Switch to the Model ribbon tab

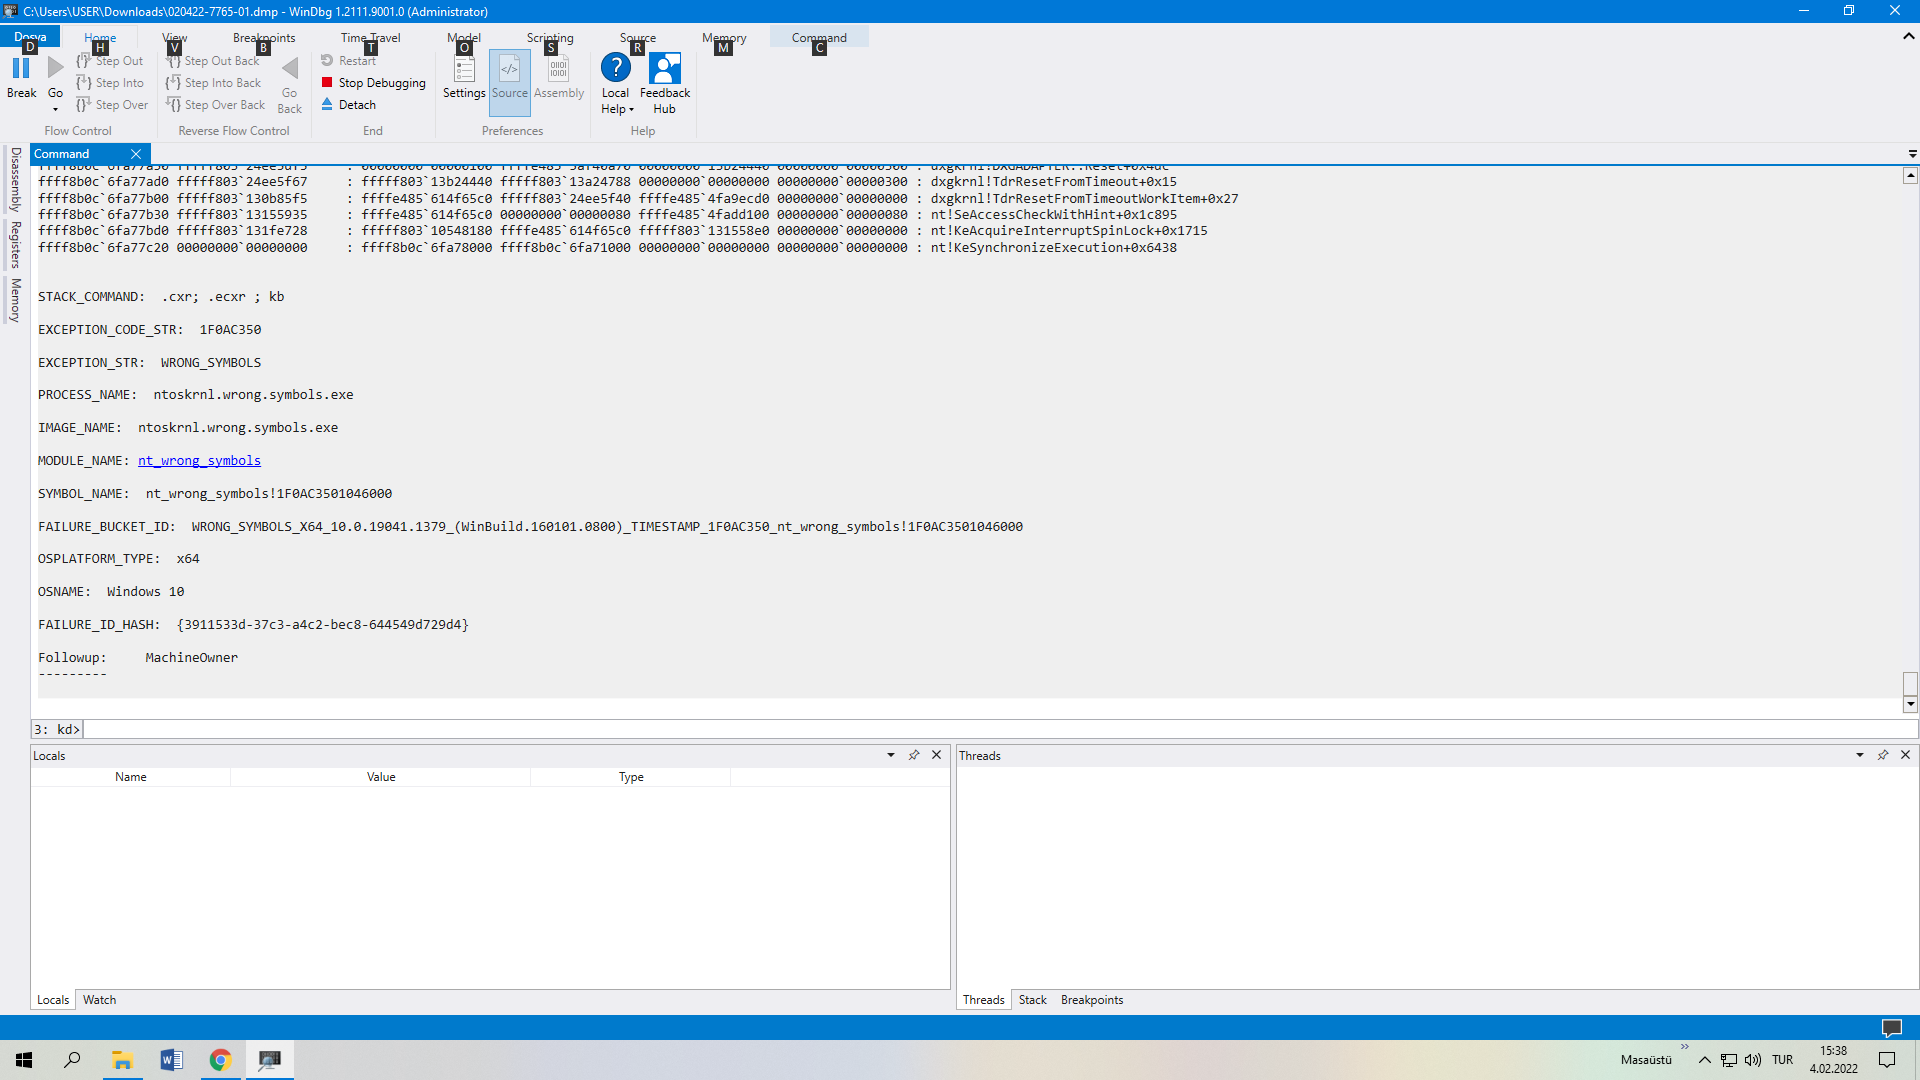click(464, 37)
